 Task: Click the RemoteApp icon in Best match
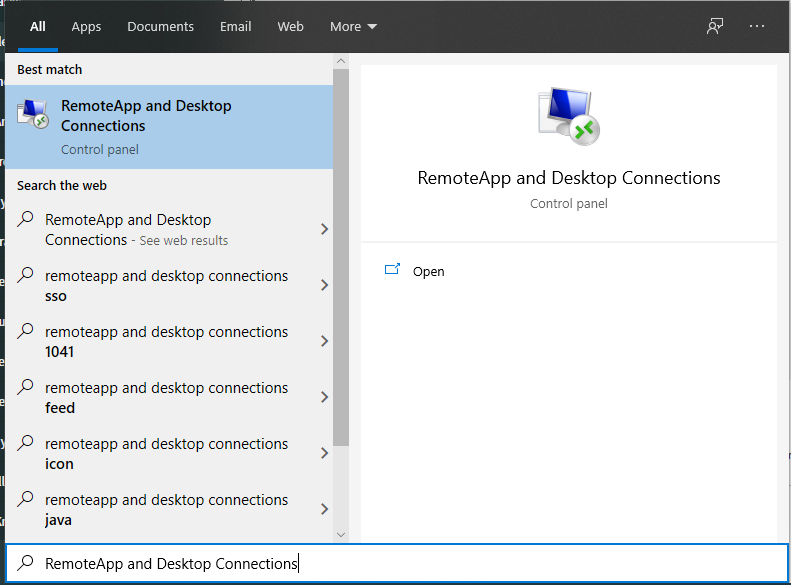[x=33, y=114]
